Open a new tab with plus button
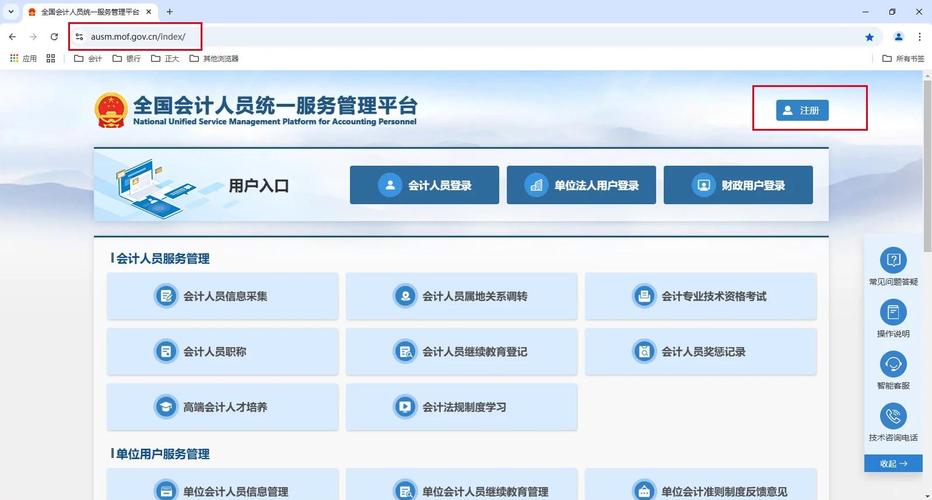Image resolution: width=932 pixels, height=500 pixels. (x=169, y=11)
